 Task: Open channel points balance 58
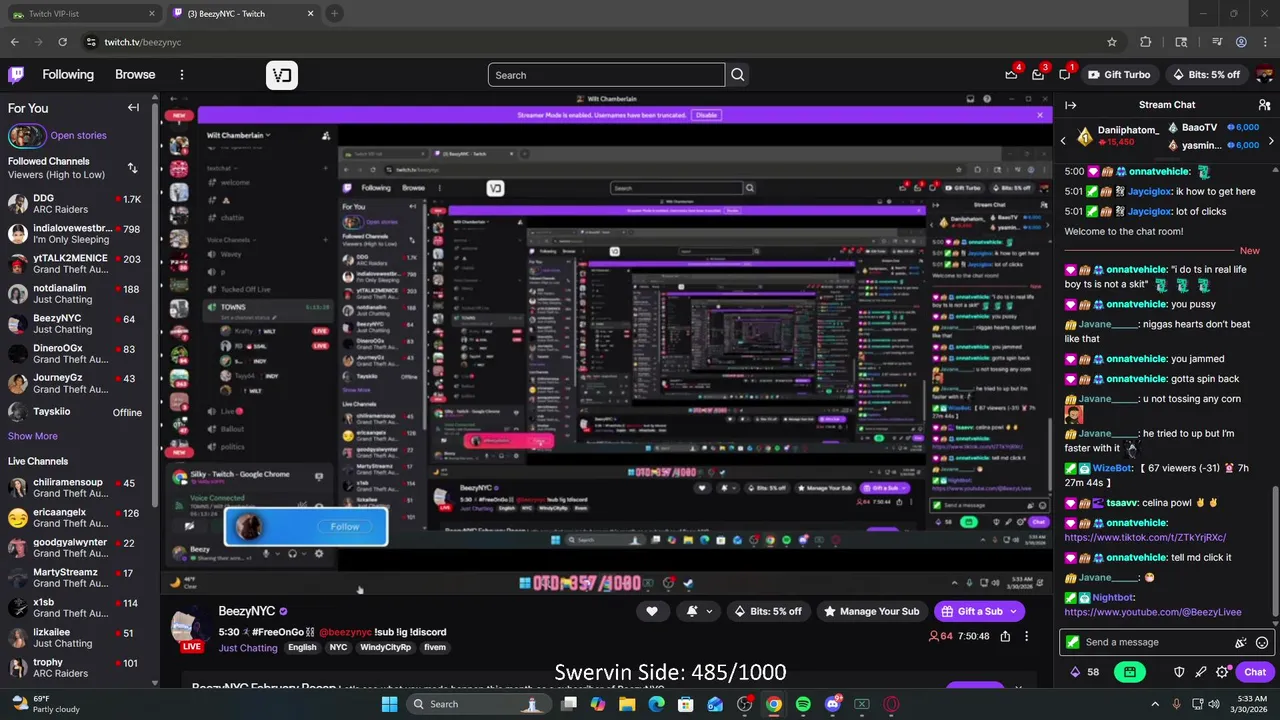coord(1086,672)
